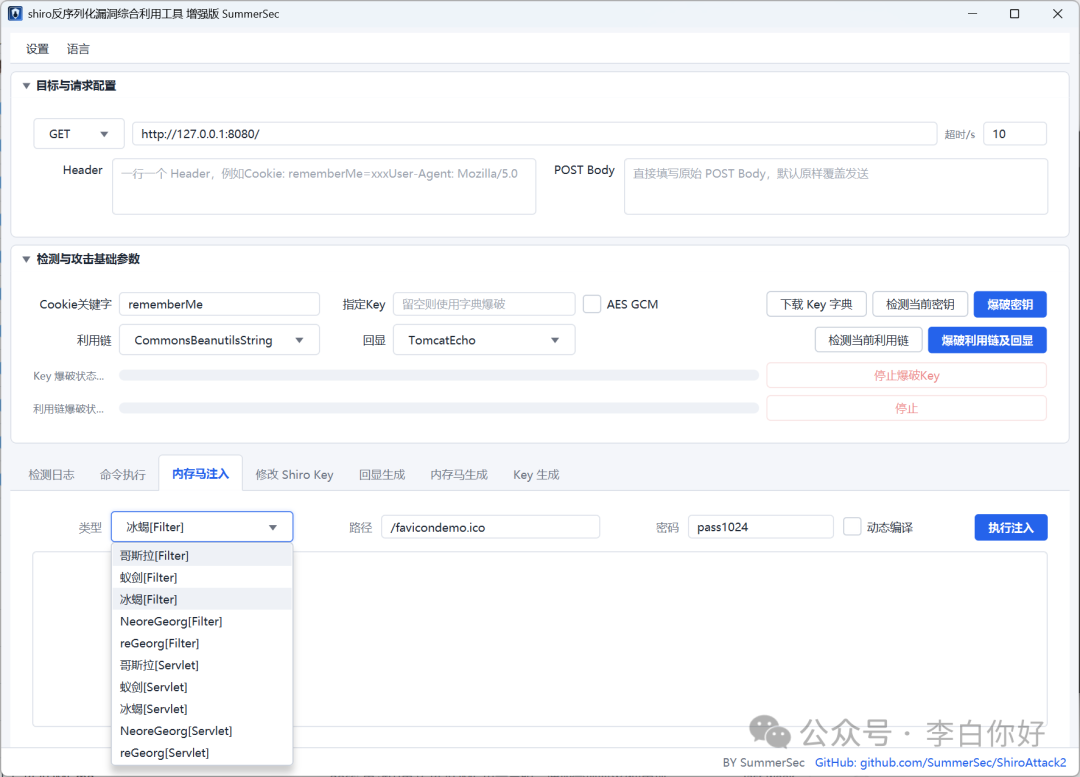The width and height of the screenshot is (1080, 777).
Task: Start key brute force with 爆破密钥
Action: point(1010,304)
